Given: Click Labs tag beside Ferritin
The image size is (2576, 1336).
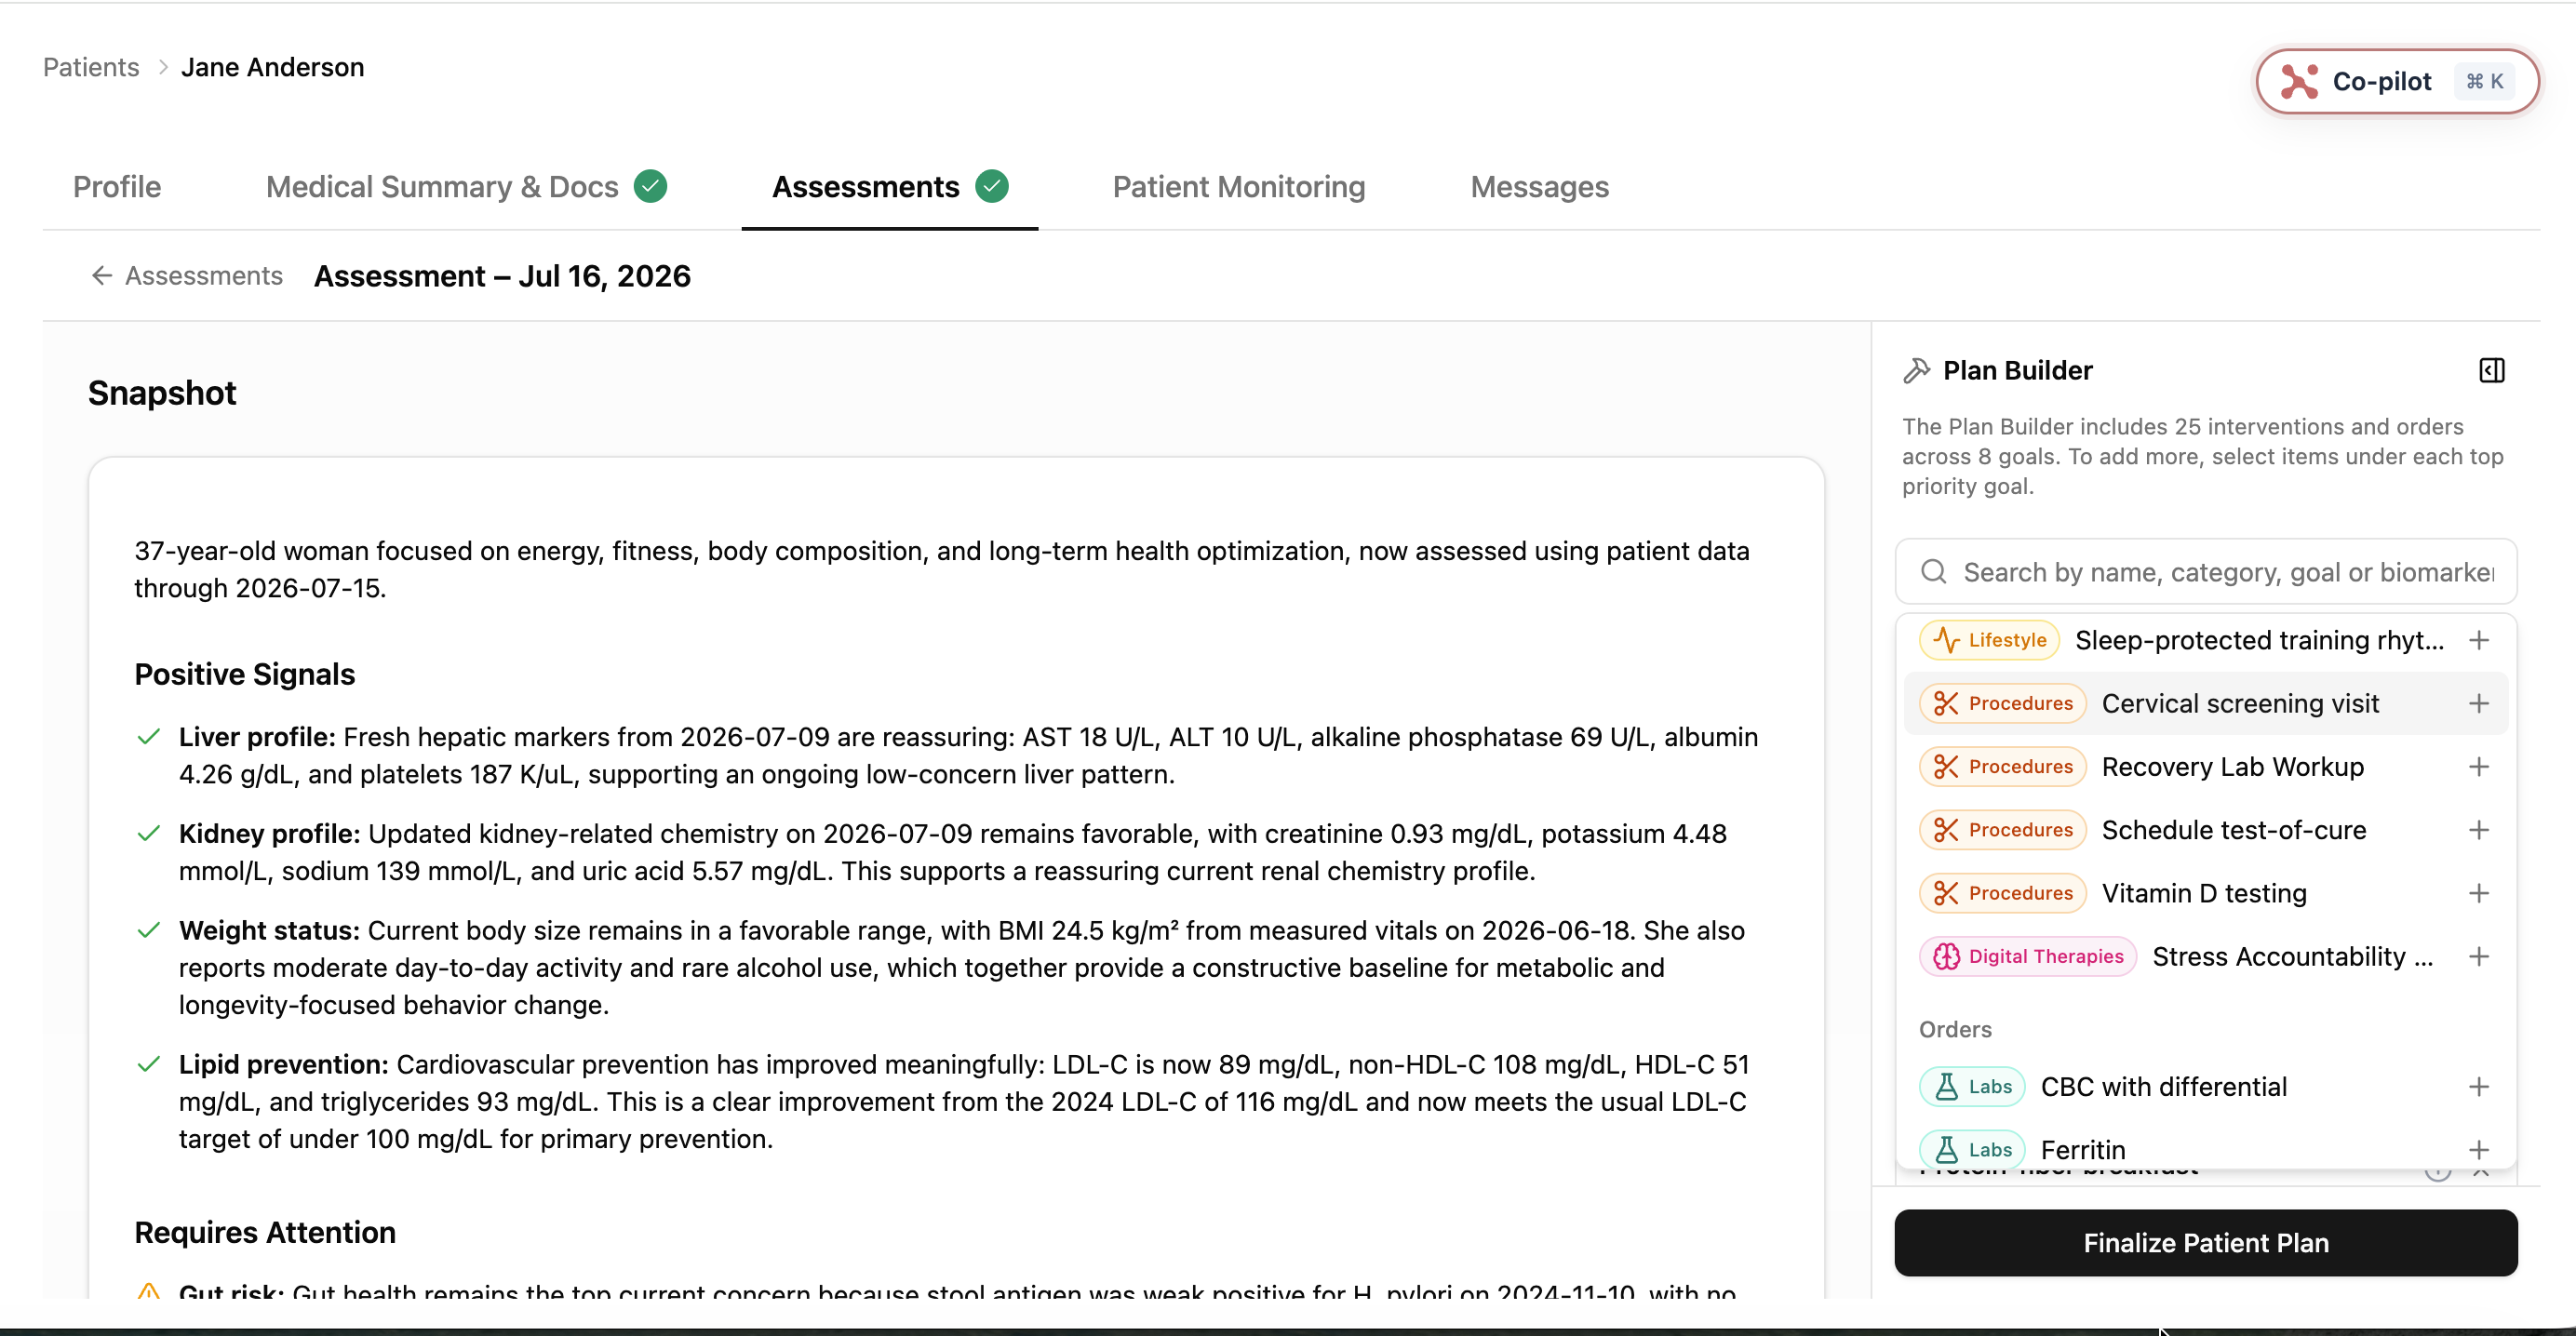Looking at the screenshot, I should click(x=1972, y=1150).
